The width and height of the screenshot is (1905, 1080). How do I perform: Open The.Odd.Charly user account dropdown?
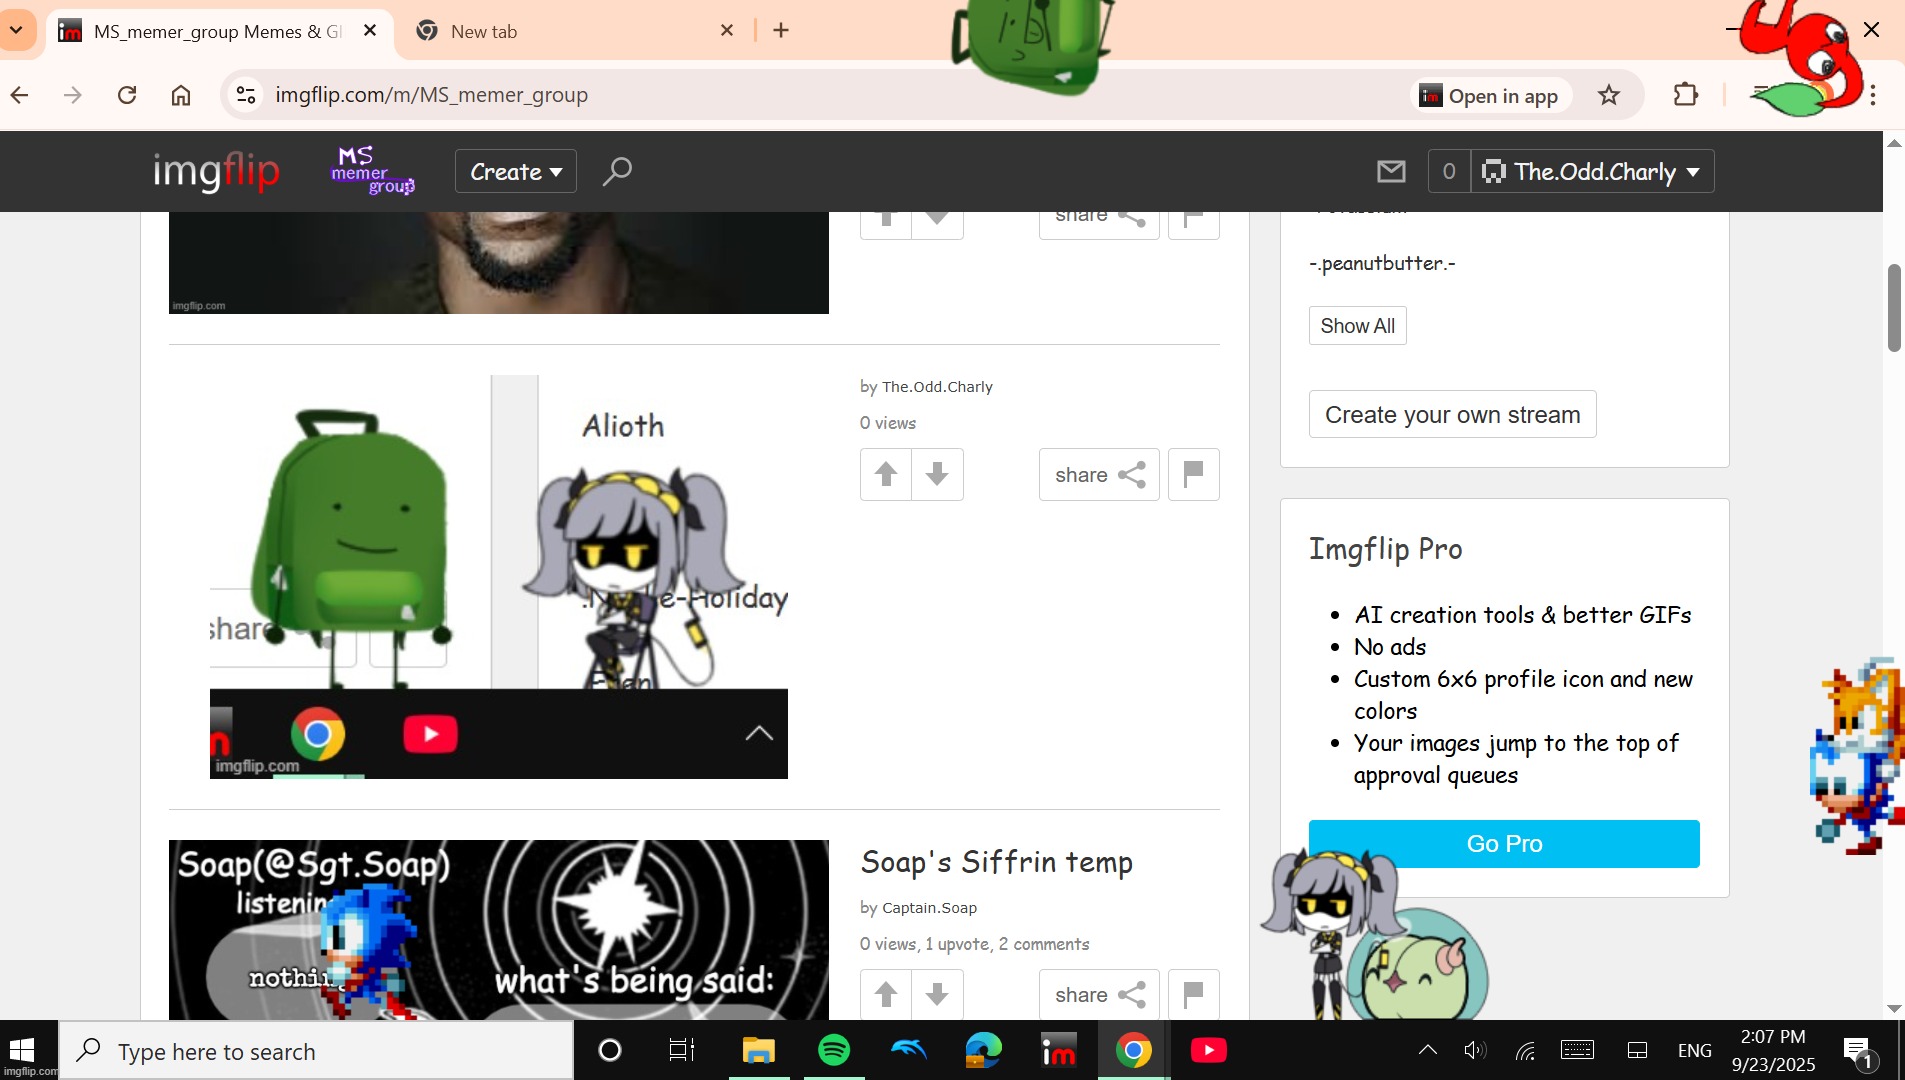(1593, 171)
